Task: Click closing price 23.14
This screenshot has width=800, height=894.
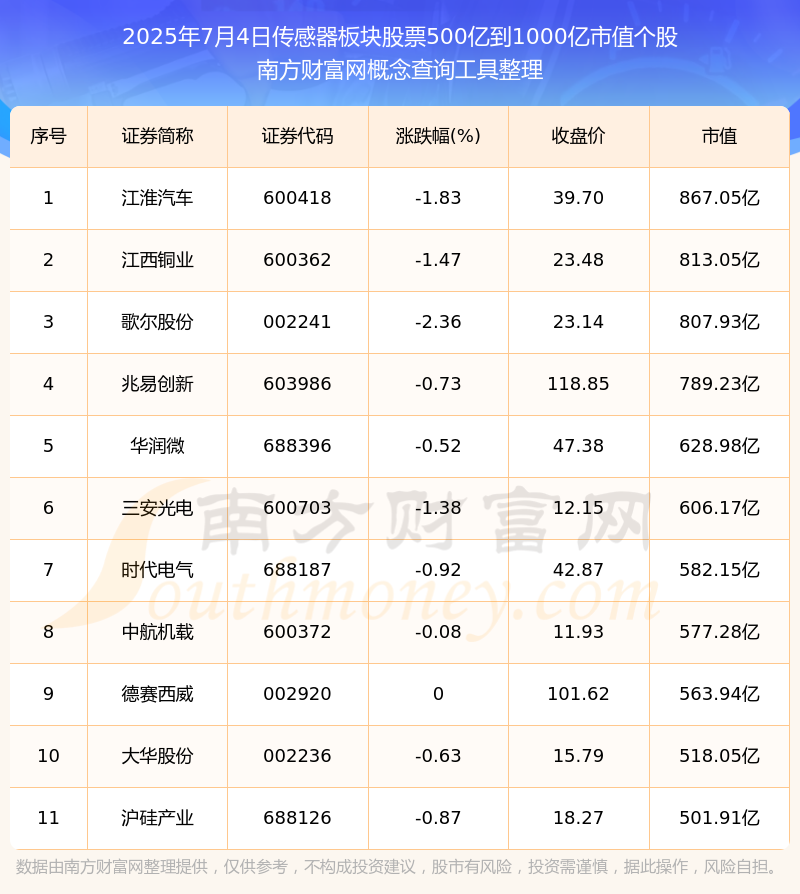Action: point(578,322)
